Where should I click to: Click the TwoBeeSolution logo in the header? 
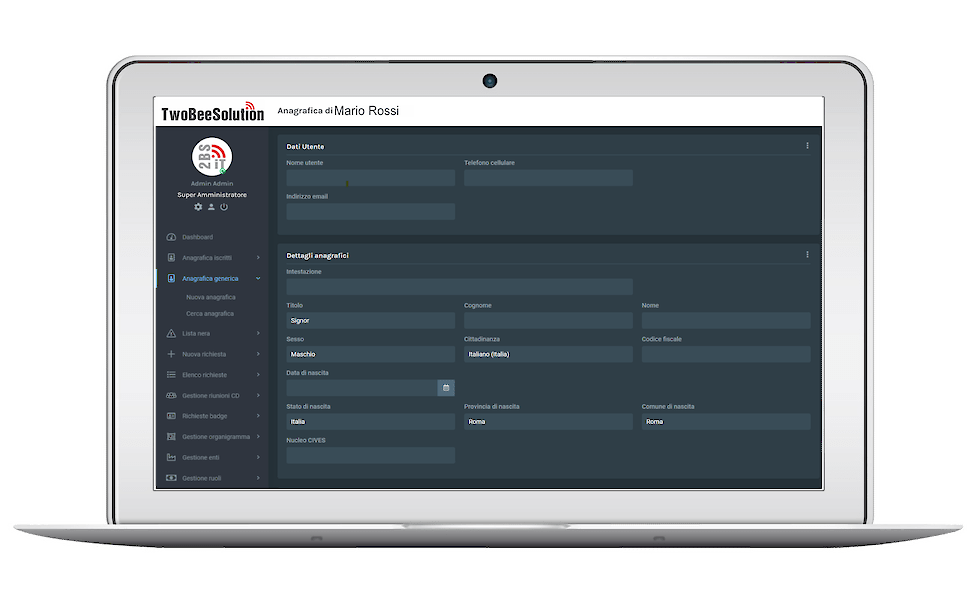coord(212,113)
